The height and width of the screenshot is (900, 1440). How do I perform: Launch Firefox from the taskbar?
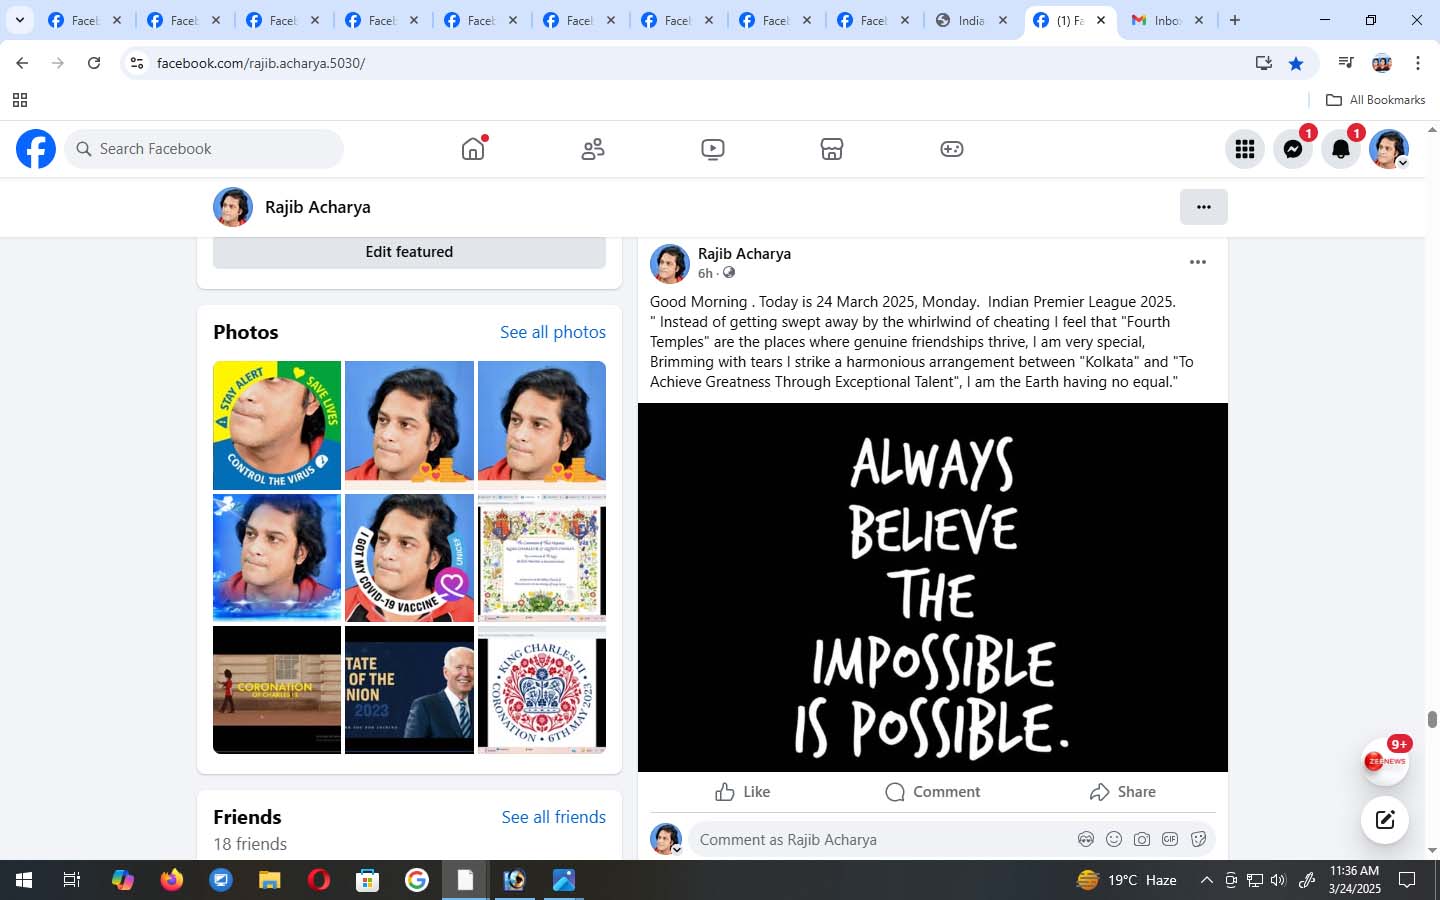(172, 880)
